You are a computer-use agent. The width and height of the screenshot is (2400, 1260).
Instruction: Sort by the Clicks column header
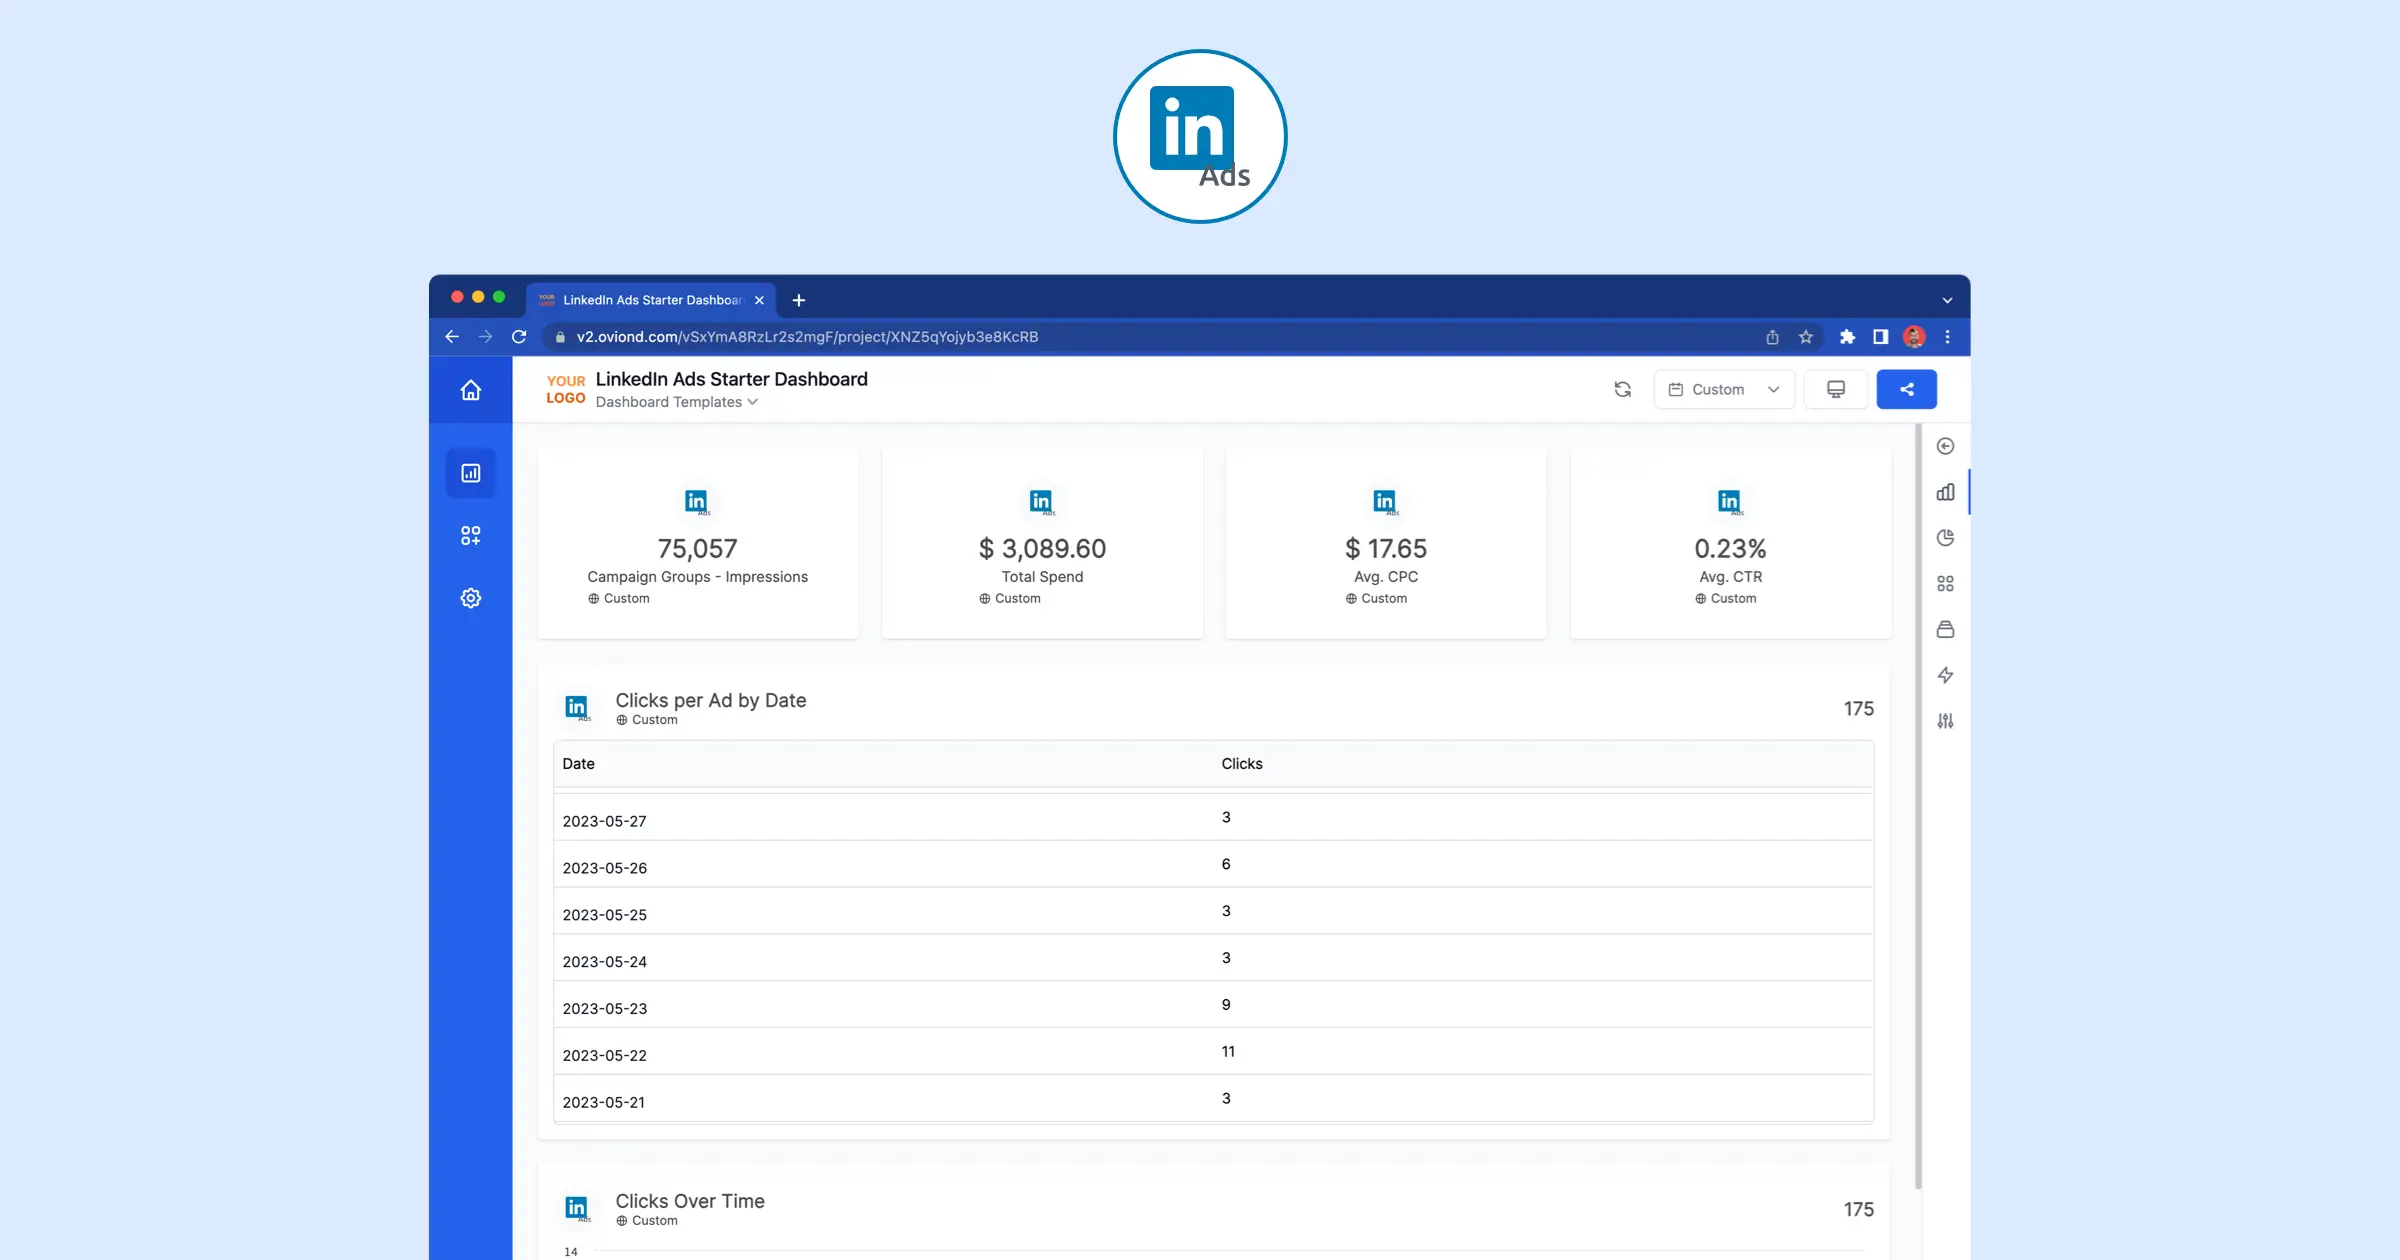click(1242, 763)
